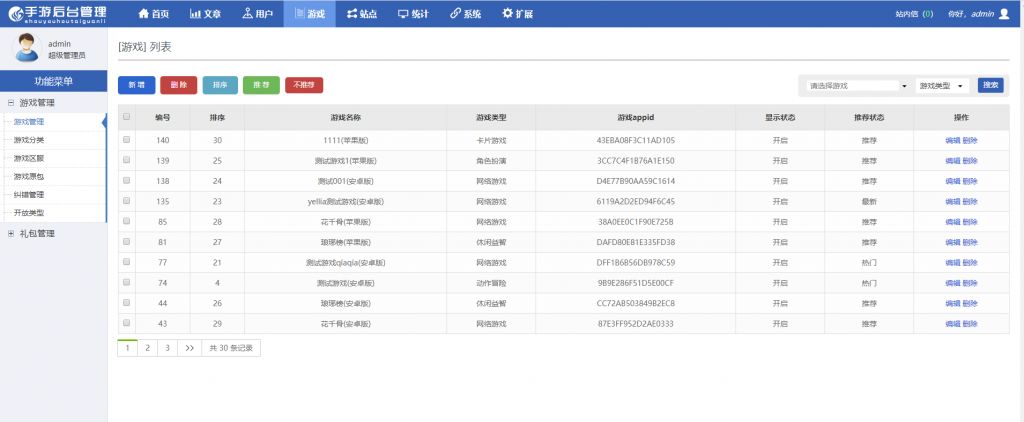
Task: Go to pagination page 3
Action: tap(167, 348)
